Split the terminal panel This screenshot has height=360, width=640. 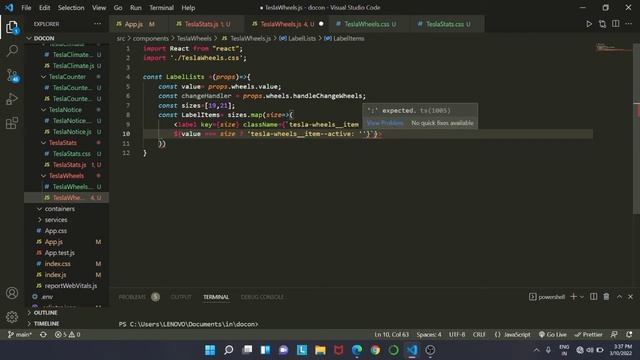593,297
